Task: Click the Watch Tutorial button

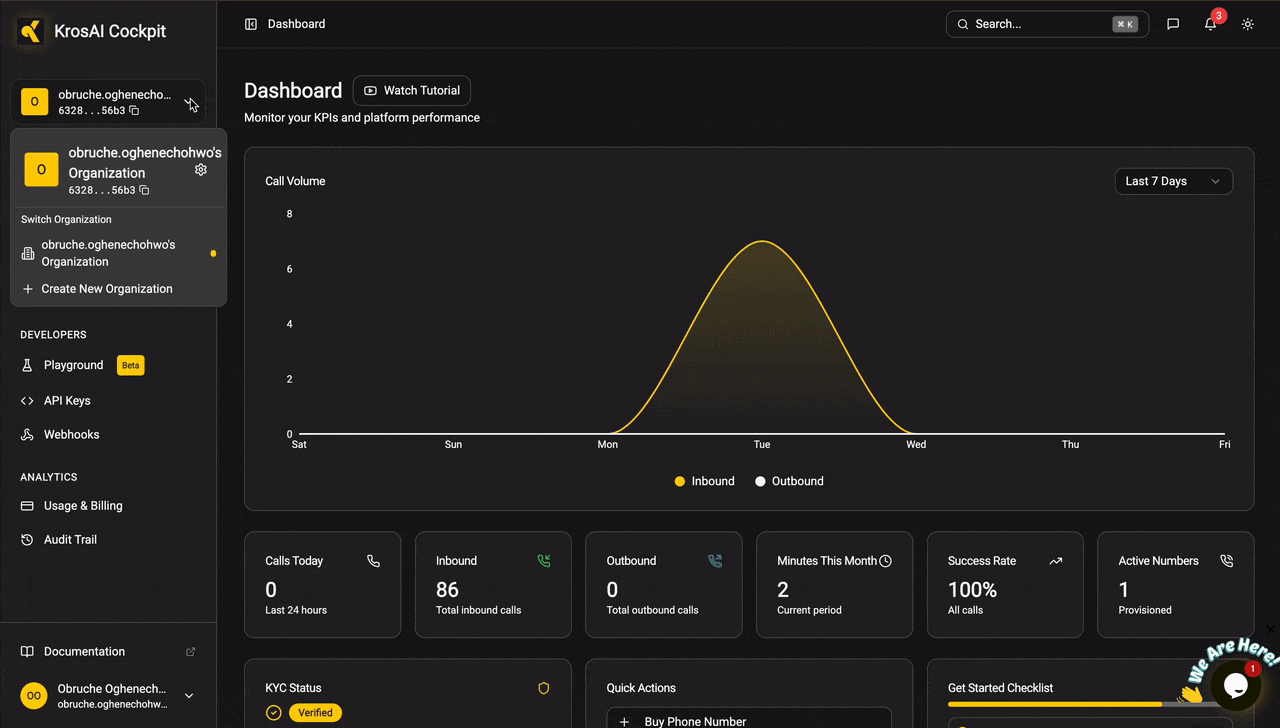Action: click(x=411, y=90)
